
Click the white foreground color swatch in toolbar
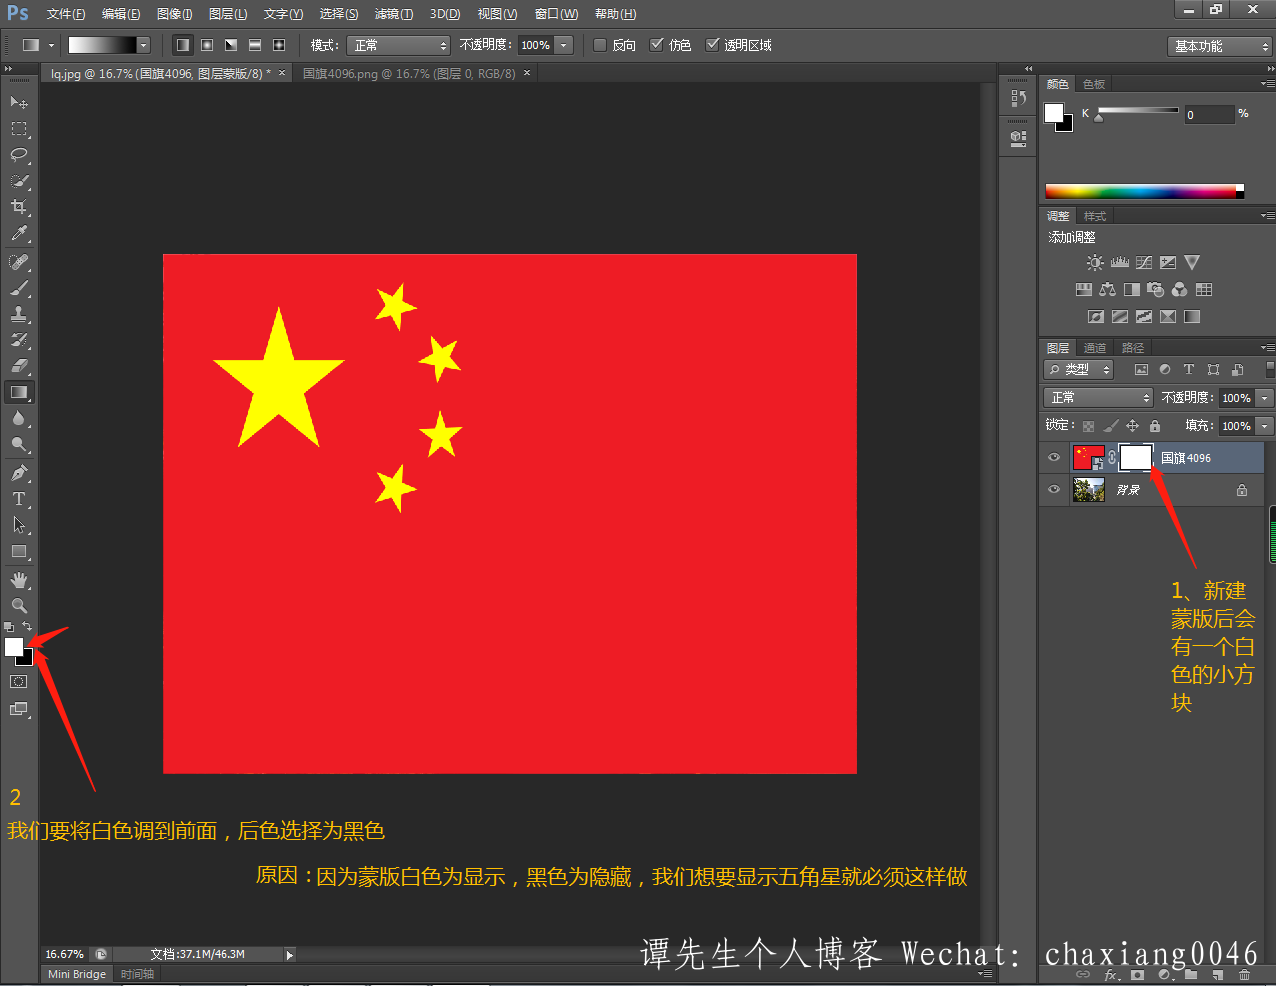point(13,647)
